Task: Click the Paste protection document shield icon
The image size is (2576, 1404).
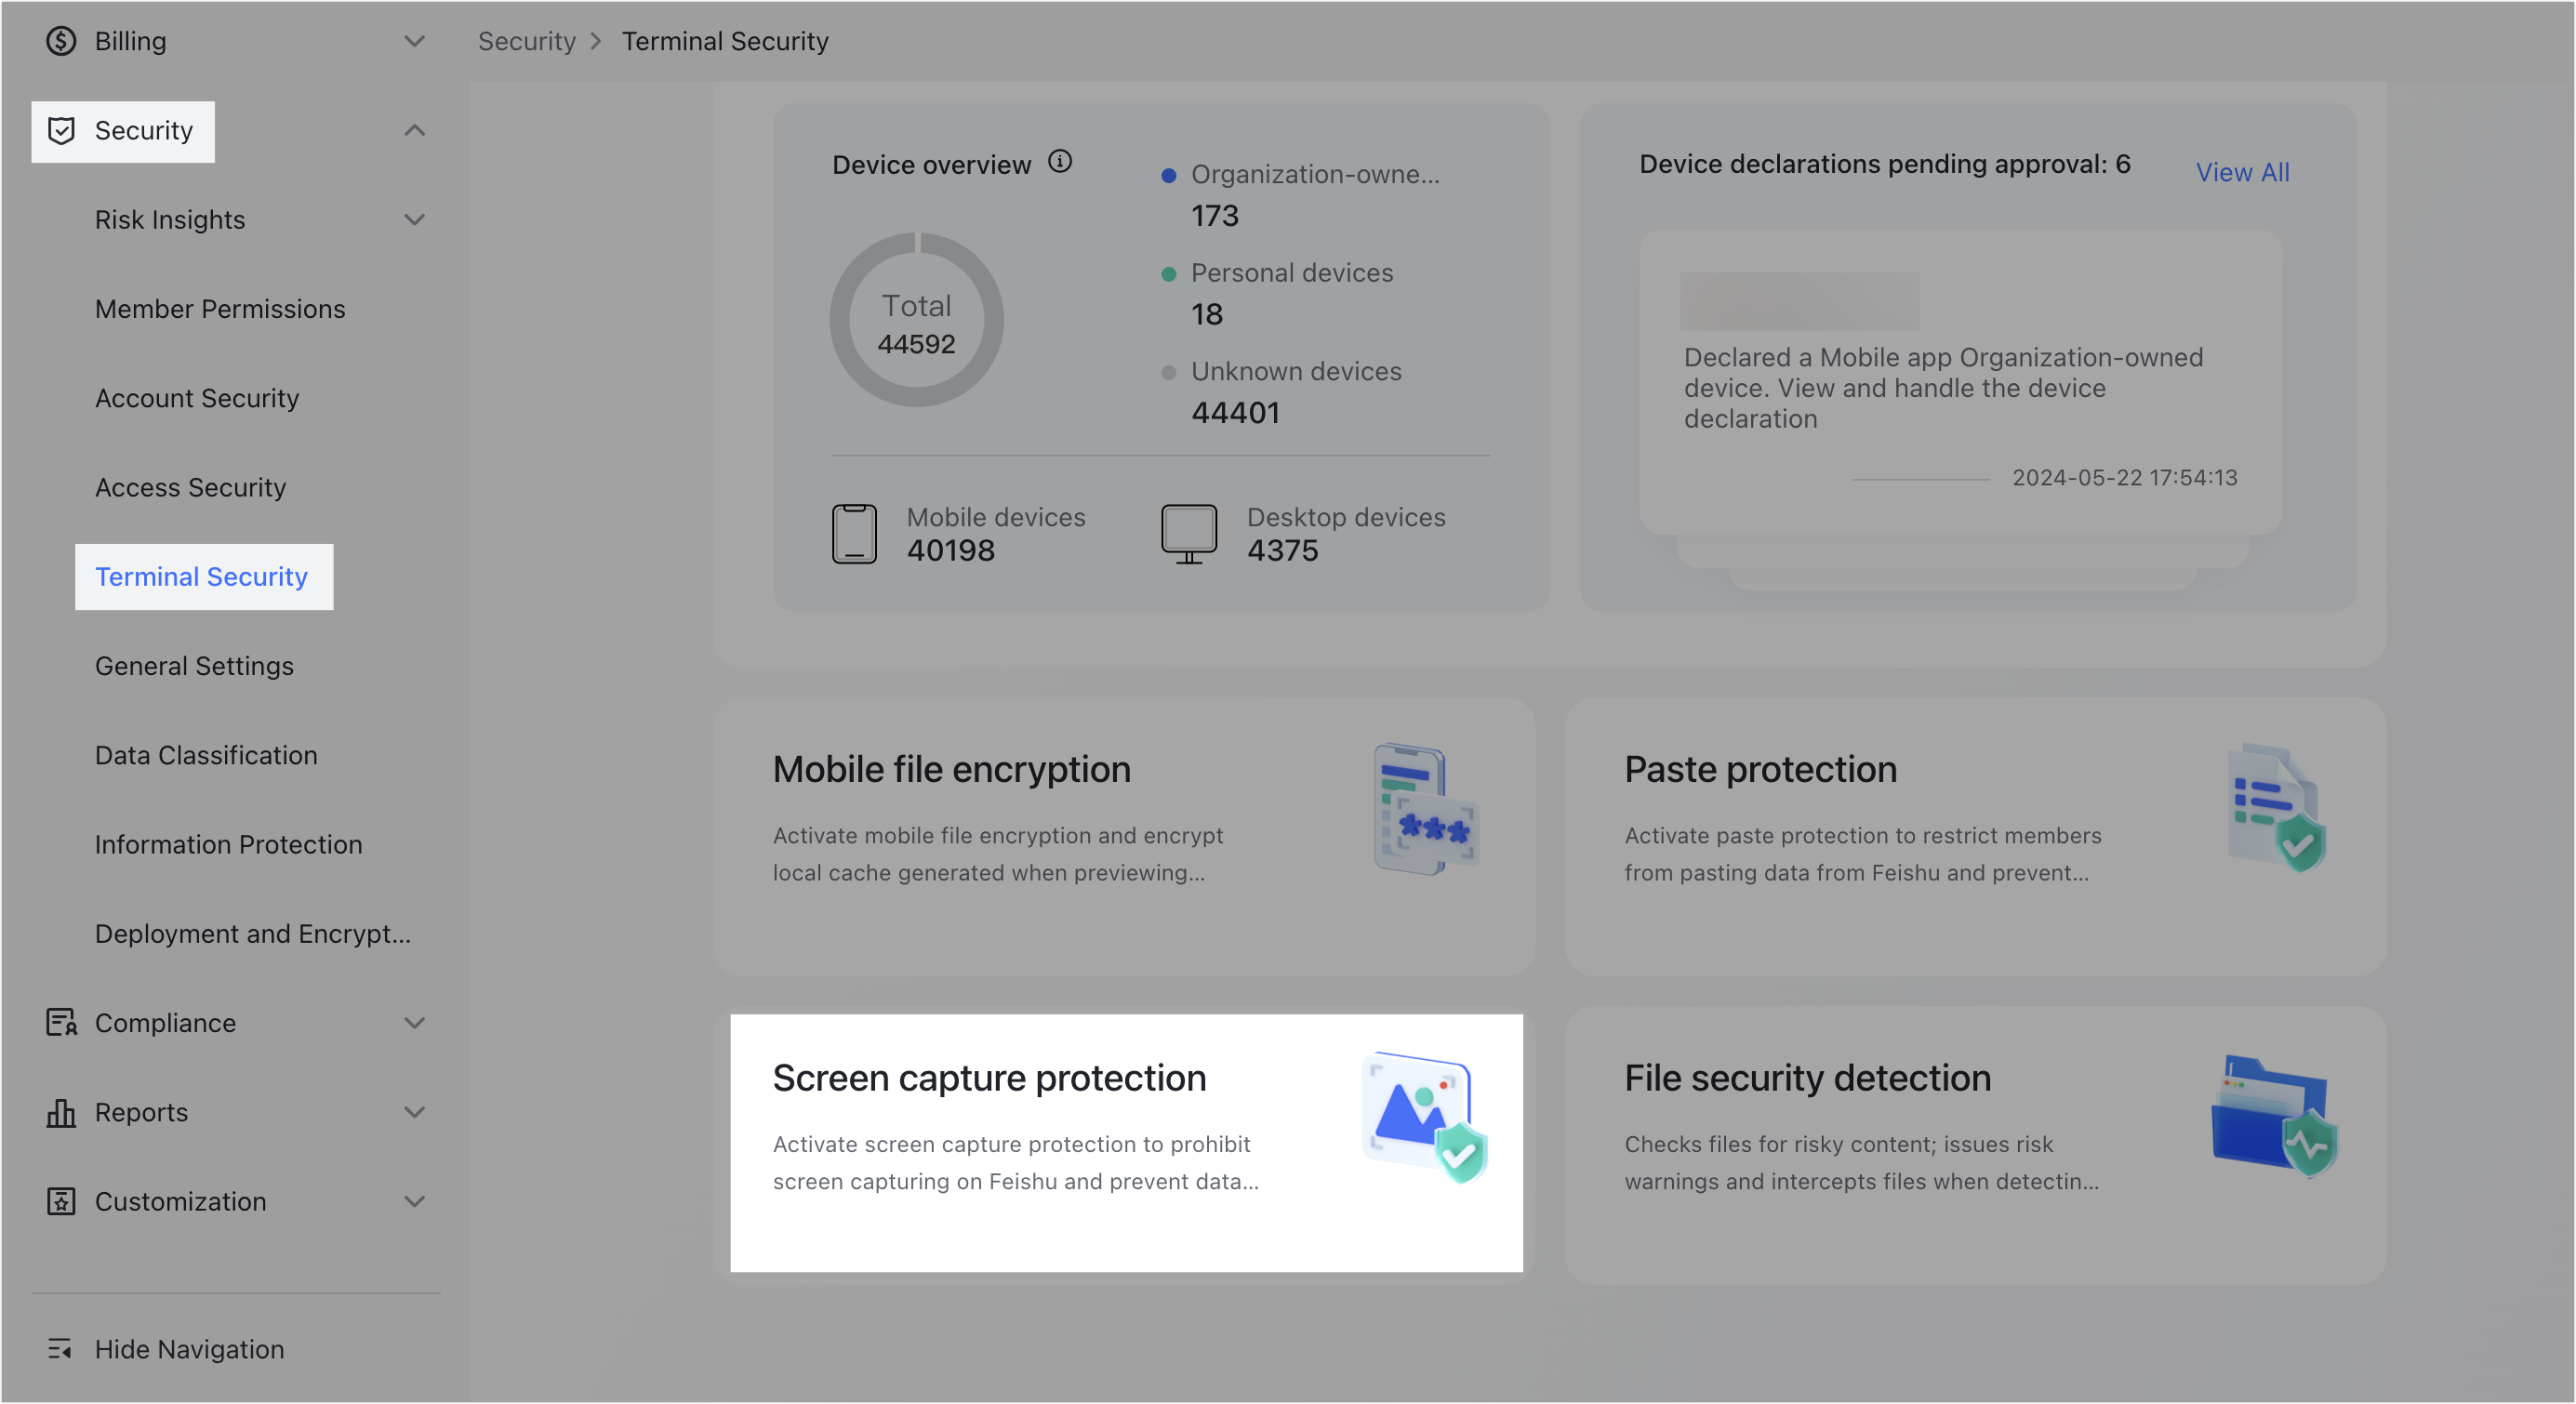Action: tap(2275, 806)
